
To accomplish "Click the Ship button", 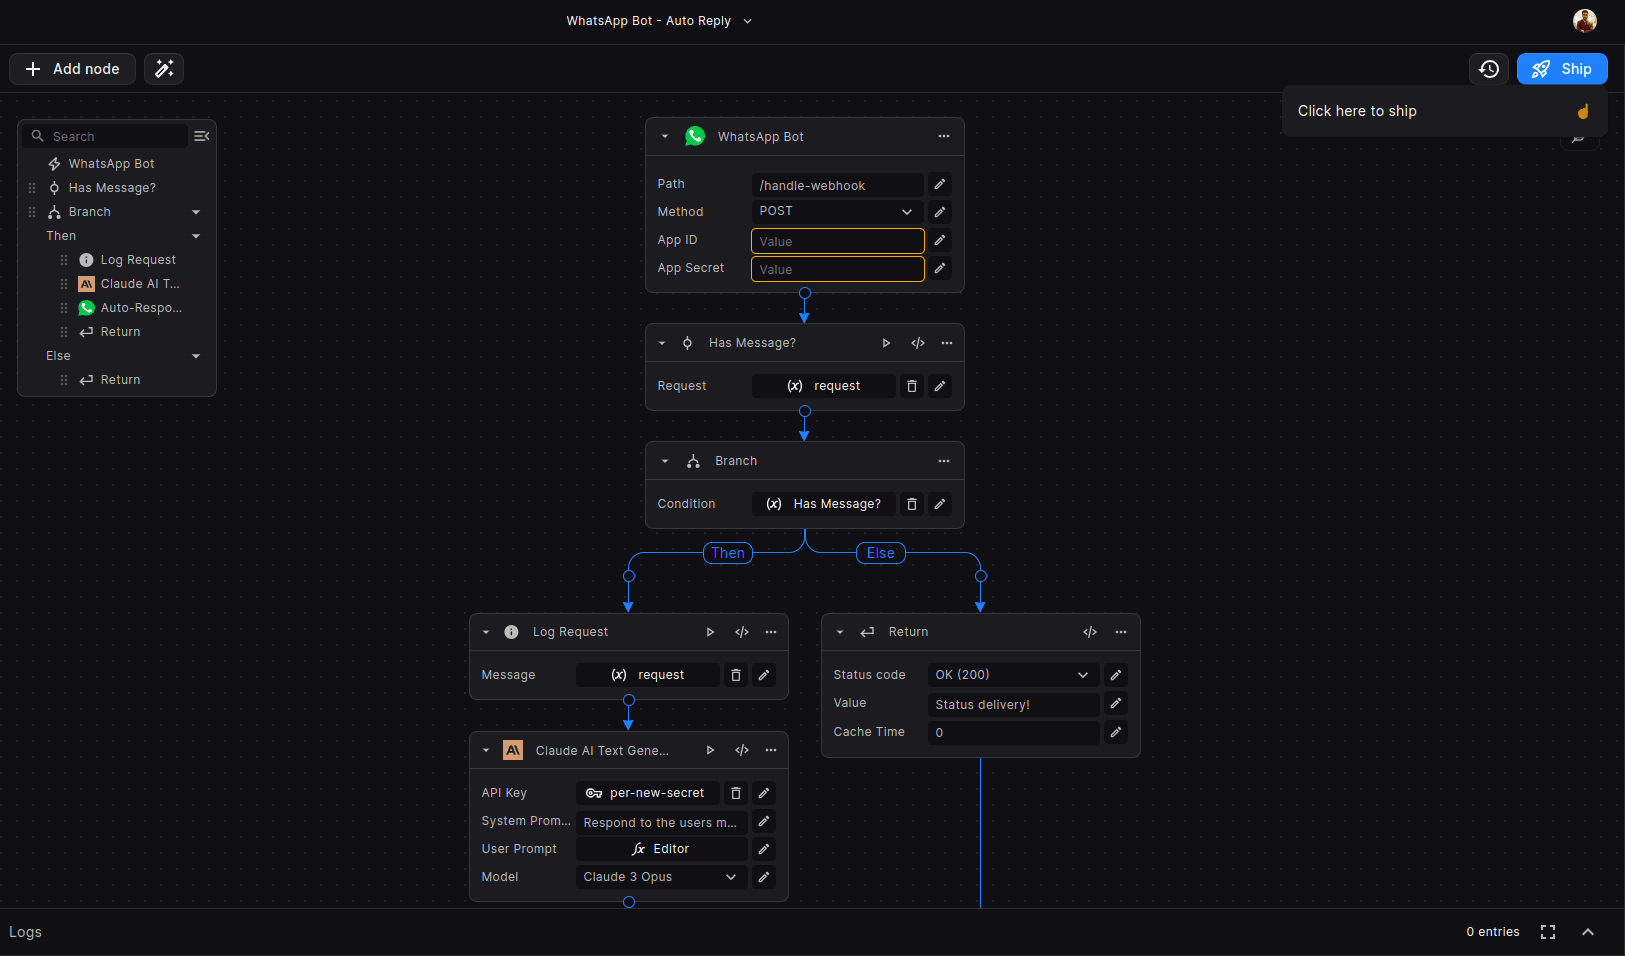I will pos(1561,69).
